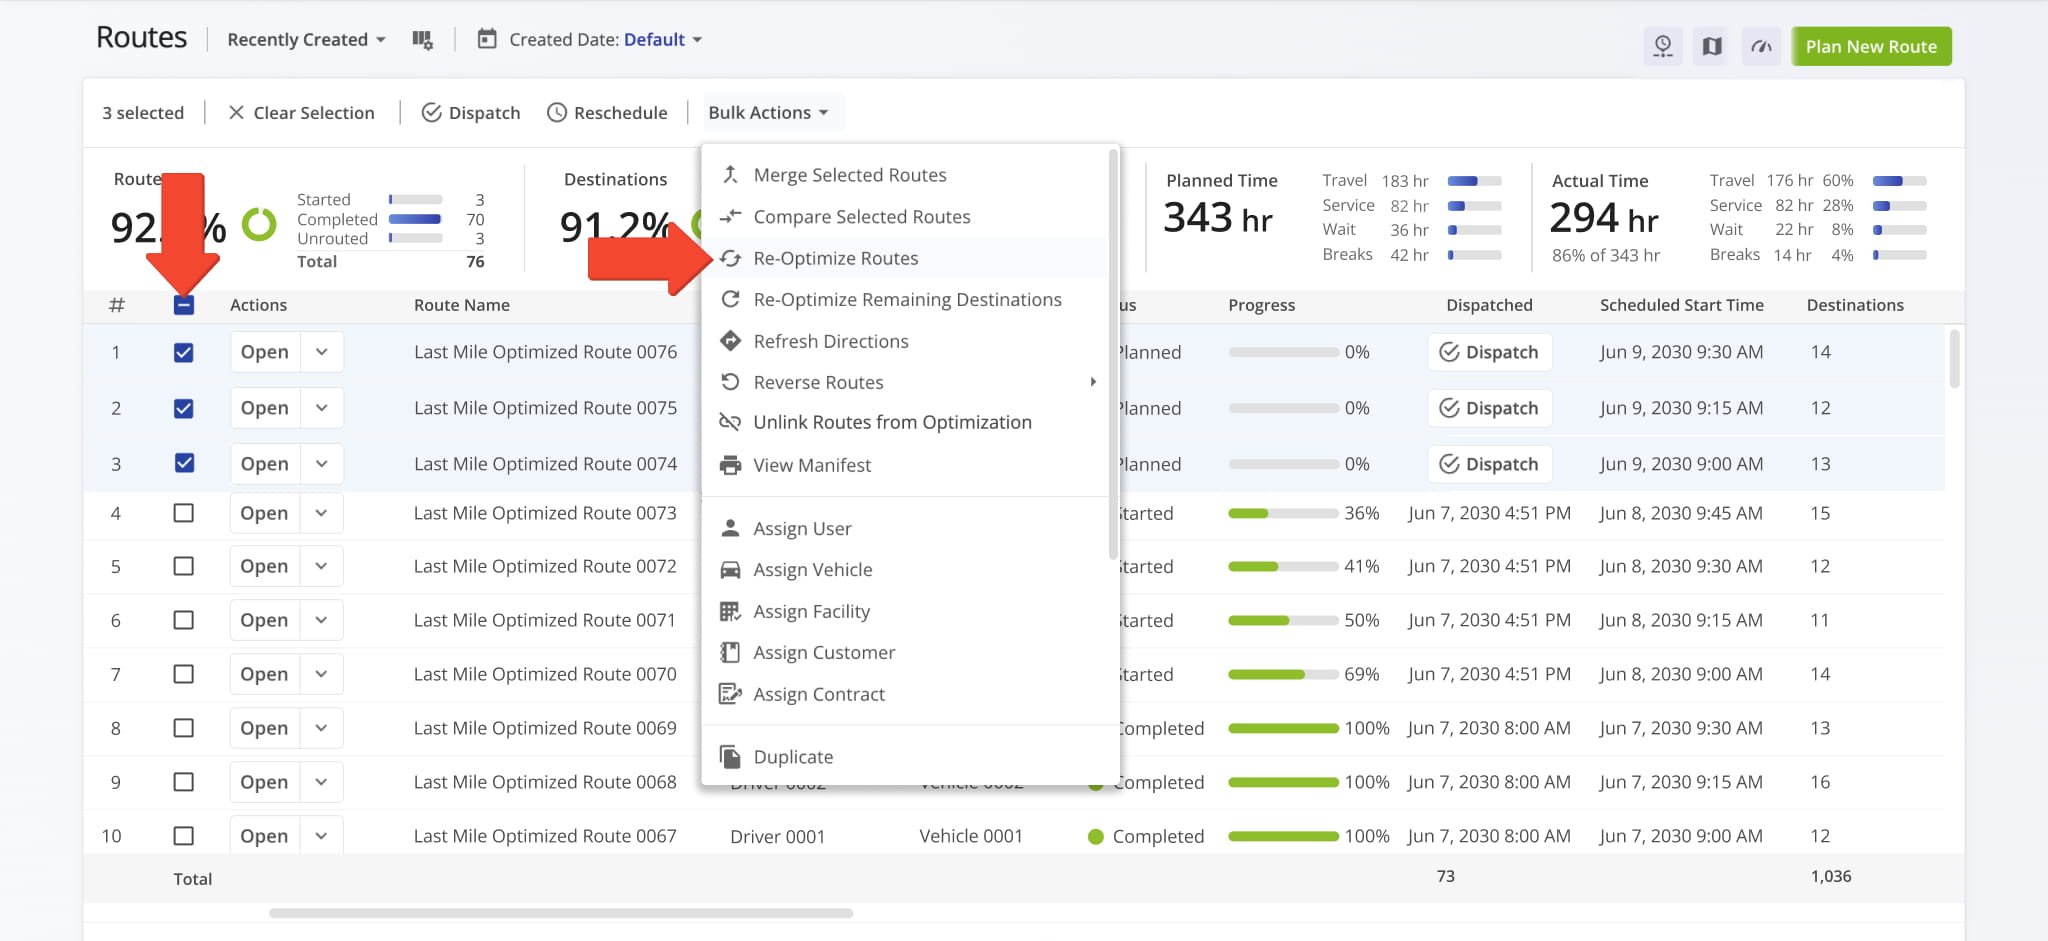The width and height of the screenshot is (2048, 941).
Task: Choose Assign Vehicle from the bulk menu
Action: point(810,569)
